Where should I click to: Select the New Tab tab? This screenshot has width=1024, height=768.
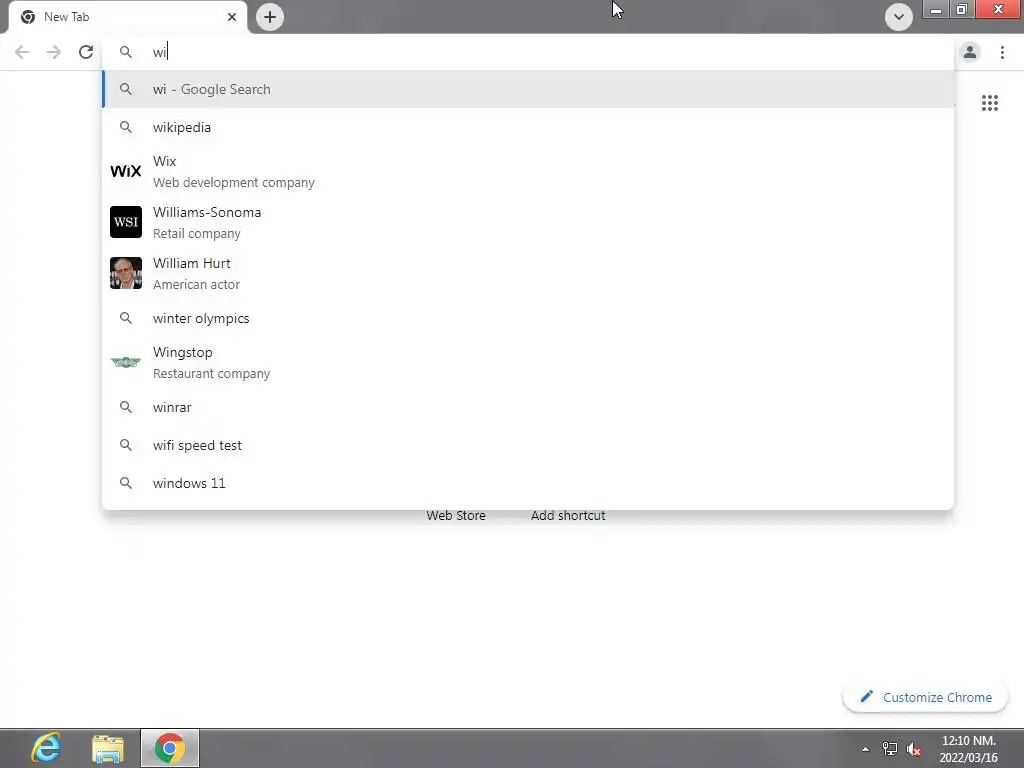tap(128, 17)
